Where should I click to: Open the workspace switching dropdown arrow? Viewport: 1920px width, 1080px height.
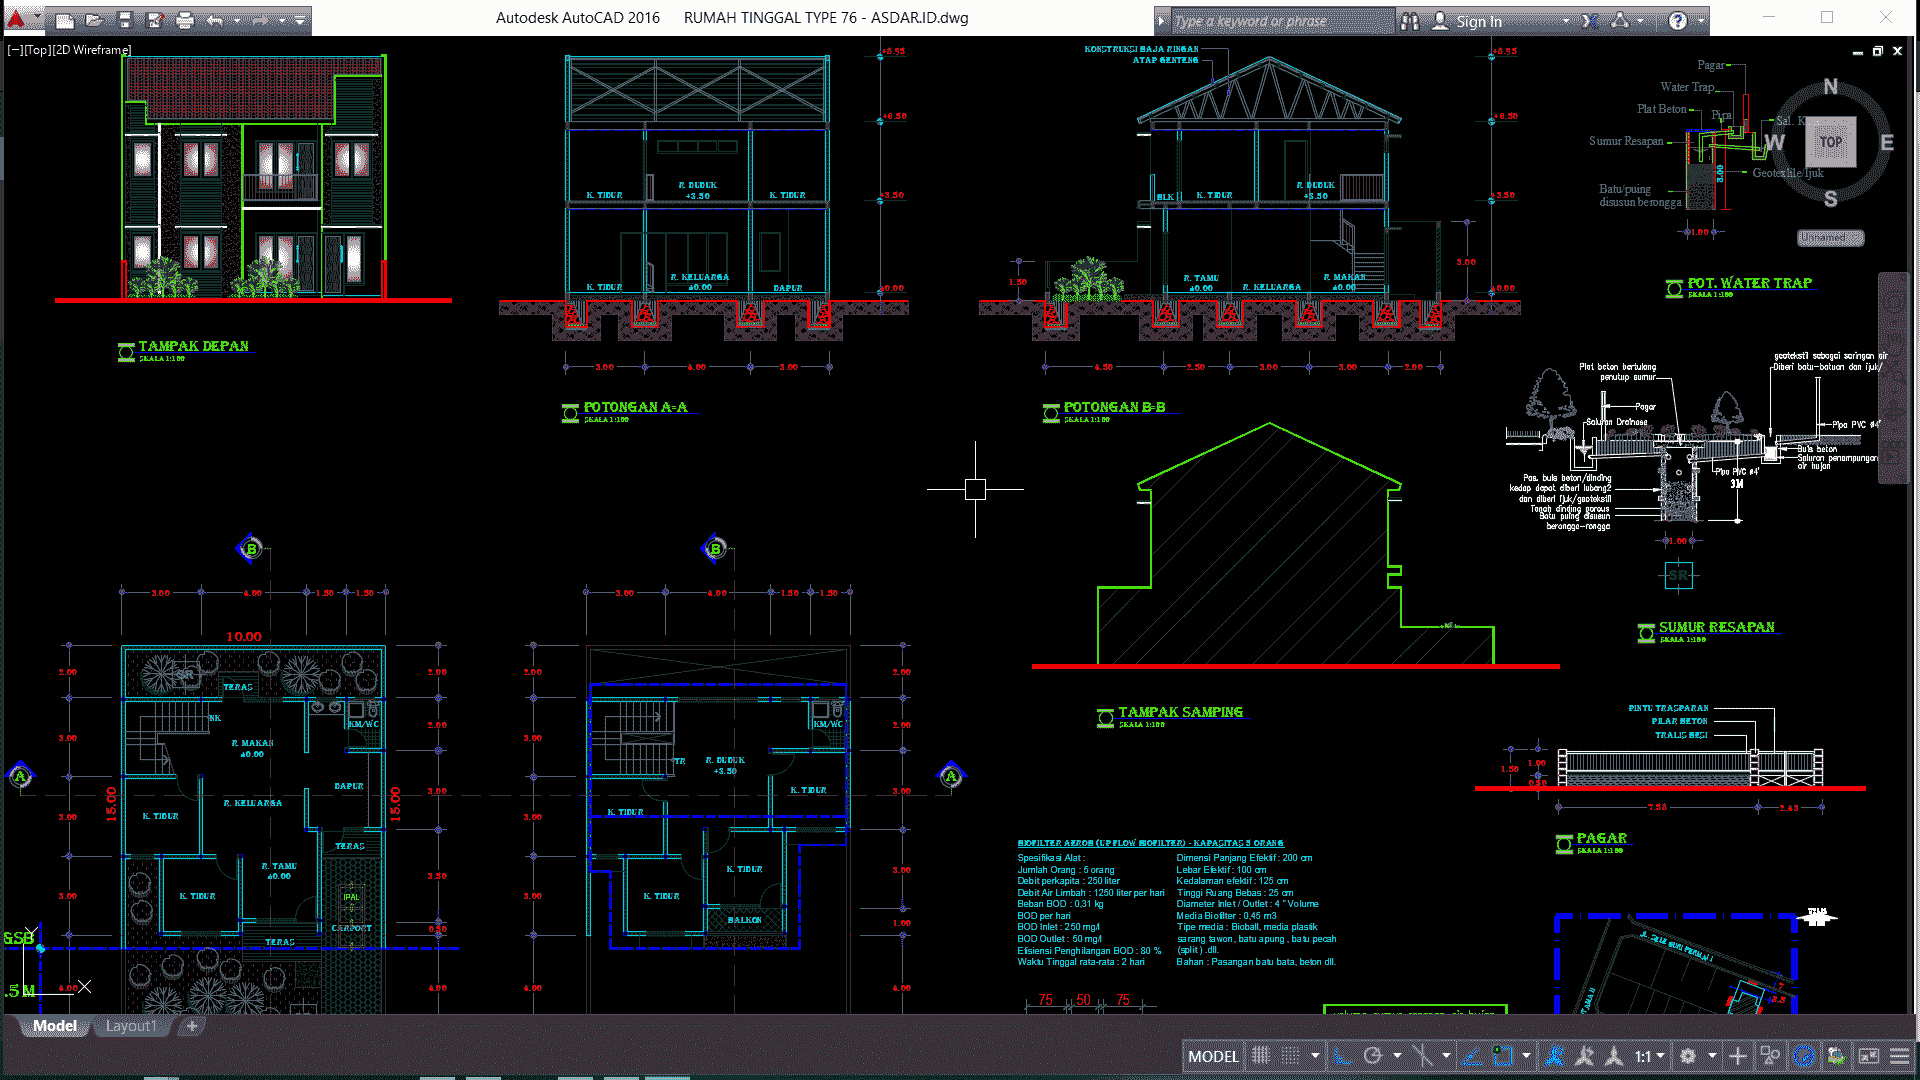pos(1712,1056)
